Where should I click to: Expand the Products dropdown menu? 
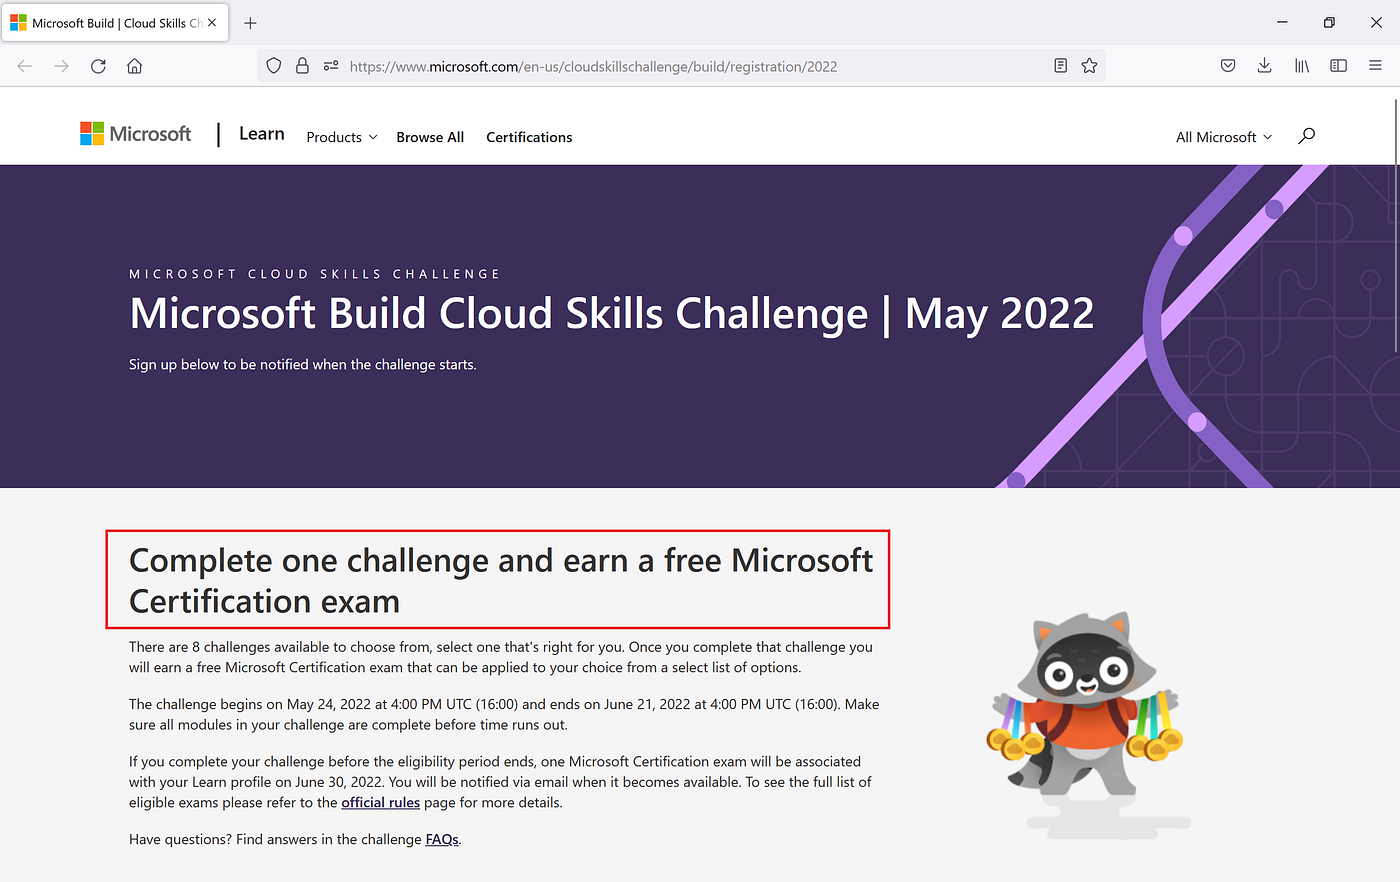point(342,137)
